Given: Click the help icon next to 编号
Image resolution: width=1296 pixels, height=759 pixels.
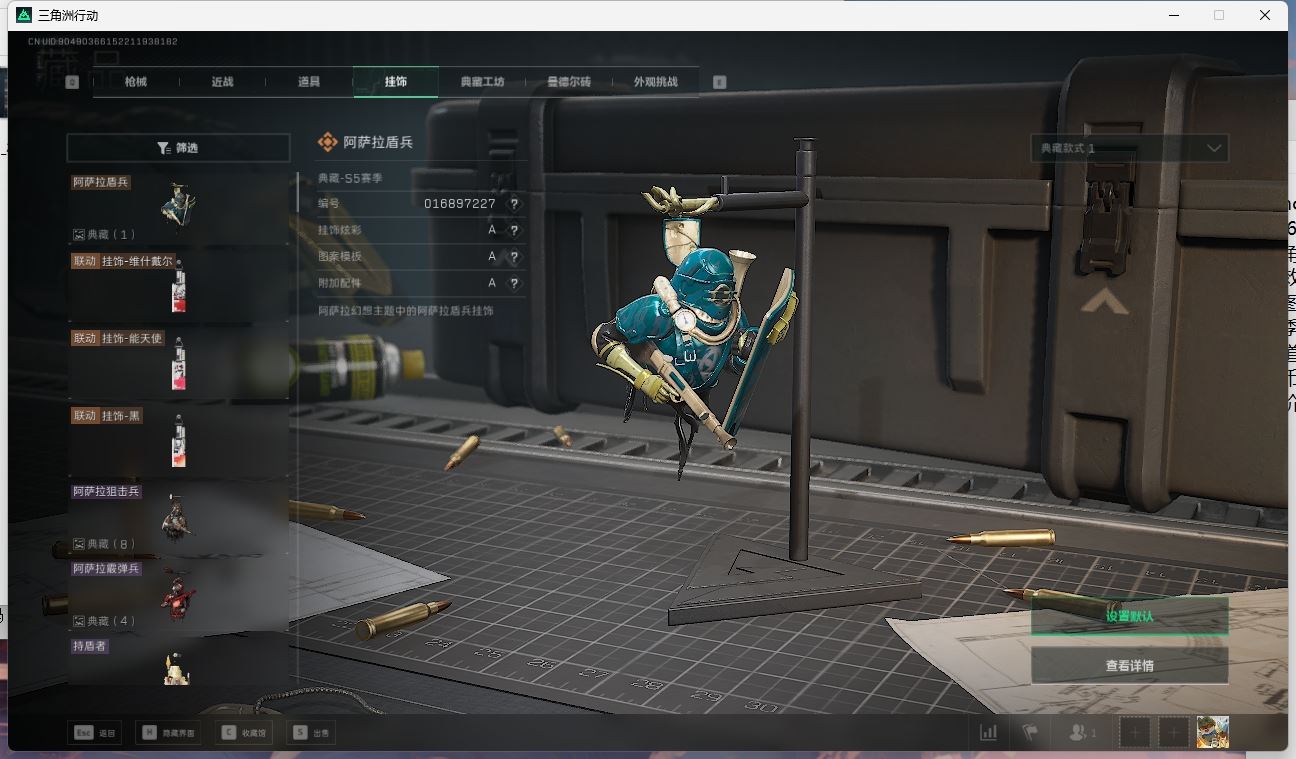Looking at the screenshot, I should [514, 204].
